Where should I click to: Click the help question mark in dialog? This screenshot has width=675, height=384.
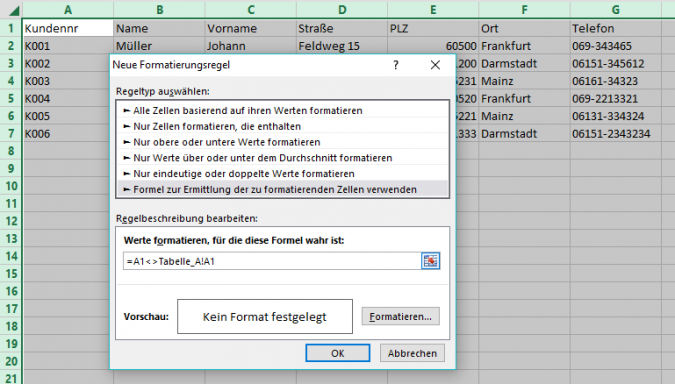(396, 65)
